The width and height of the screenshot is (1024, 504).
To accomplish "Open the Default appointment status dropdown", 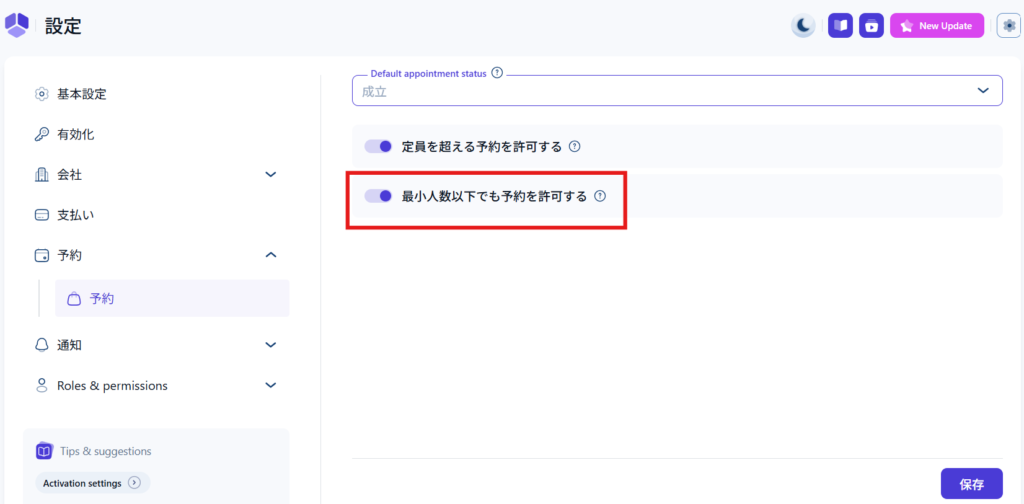I will 676,91.
